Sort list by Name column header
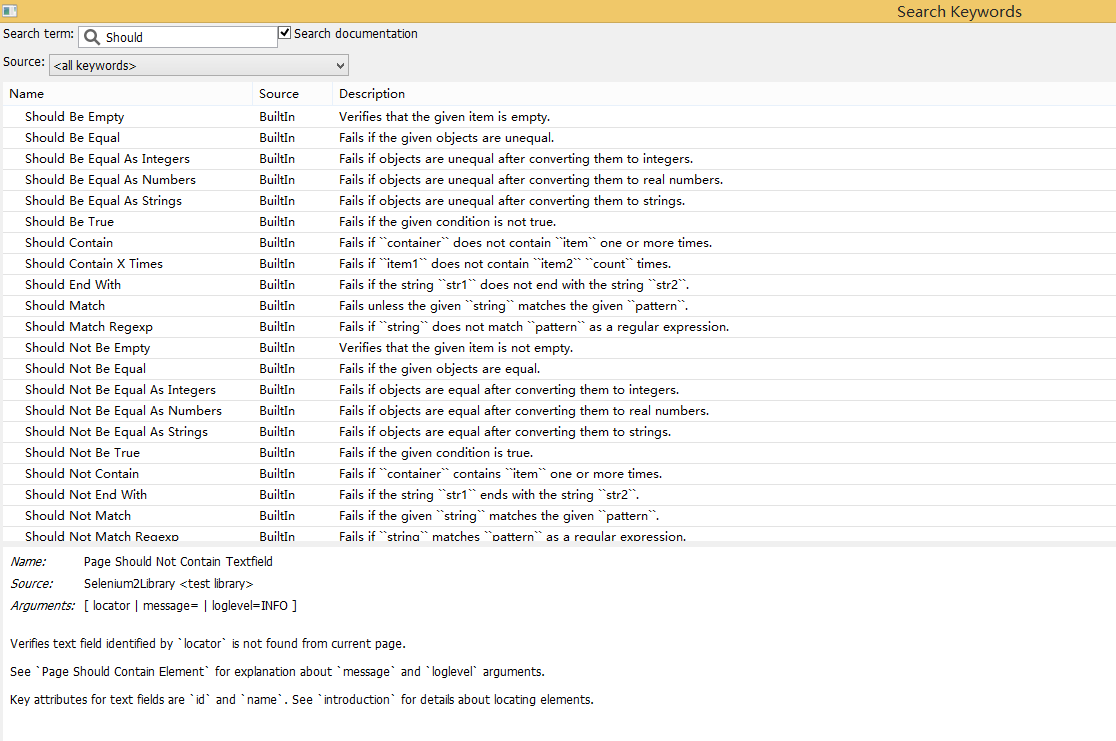The width and height of the screenshot is (1116, 741). 27,94
